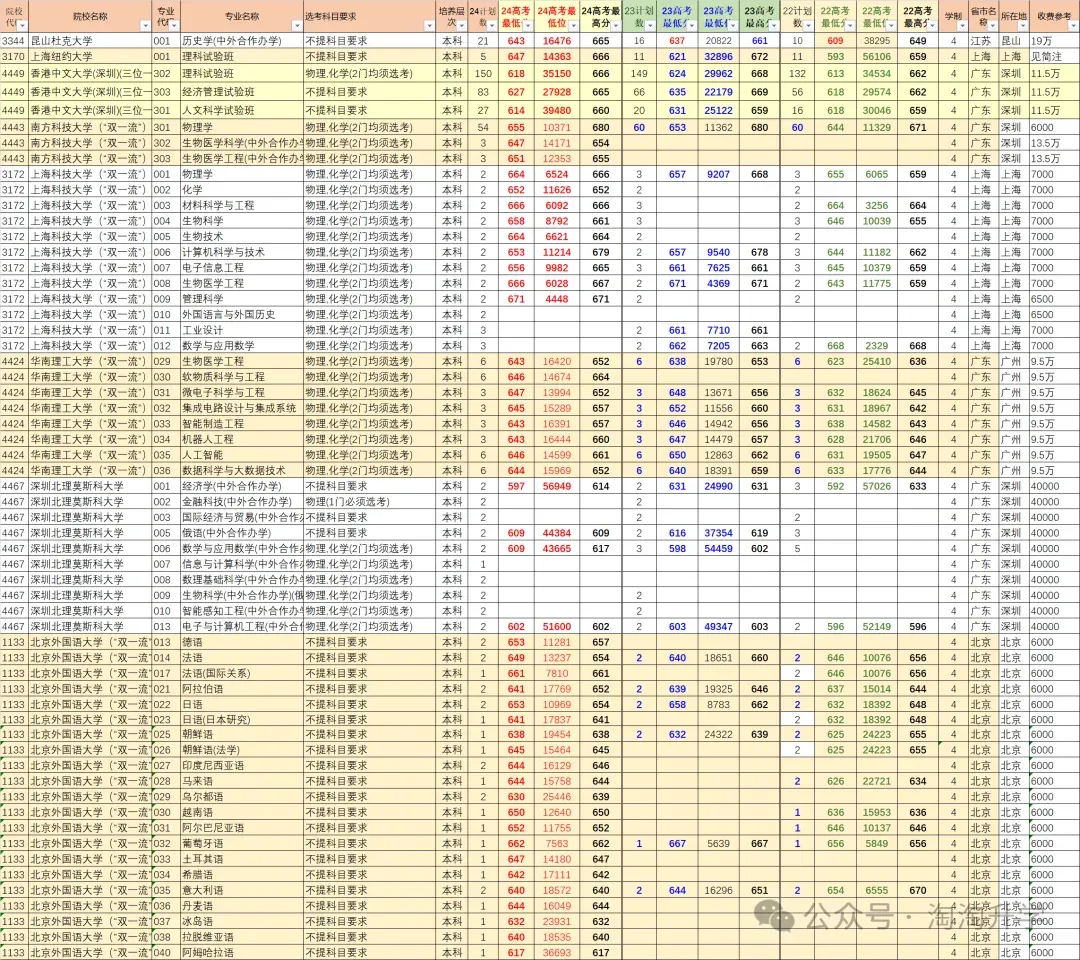Open the 院校名称 column filter dropdown
The height and width of the screenshot is (960, 1080).
coord(145,25)
